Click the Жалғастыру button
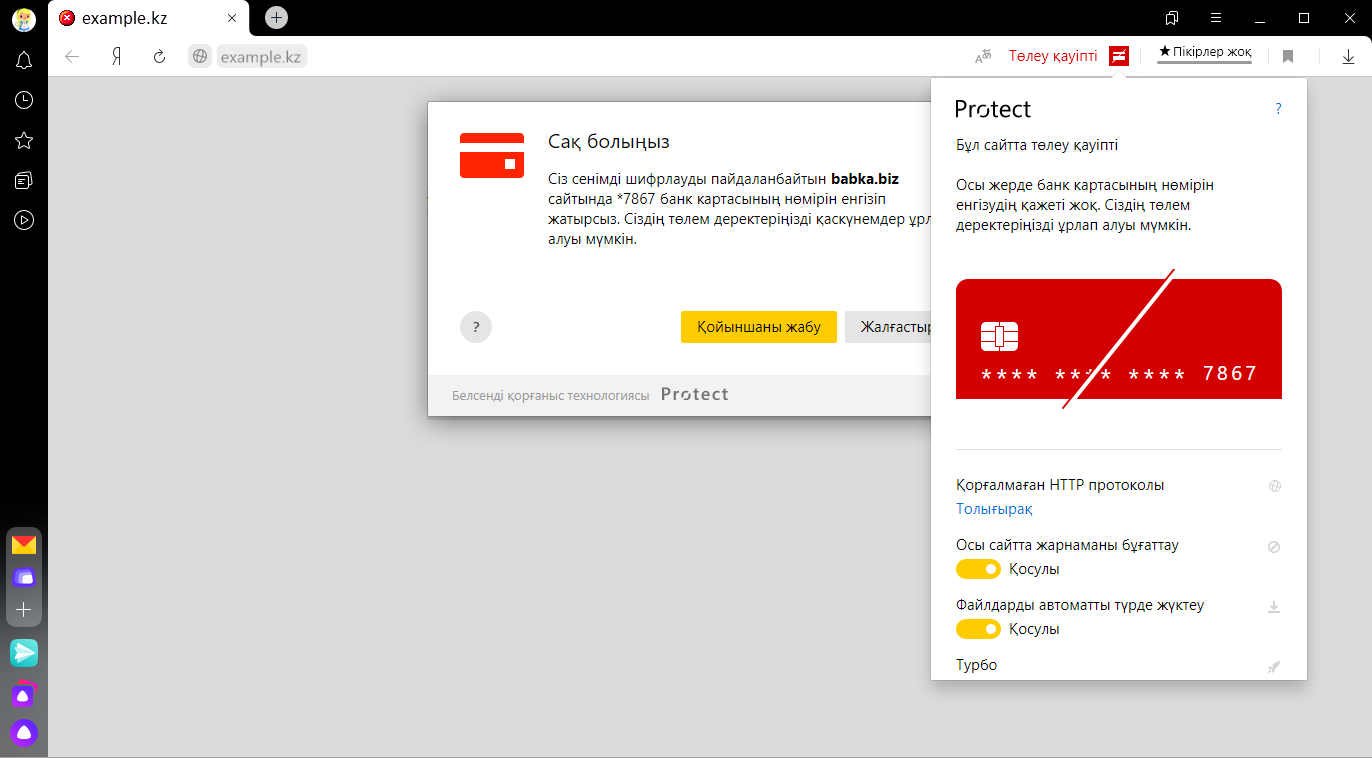The width and height of the screenshot is (1372, 758). (889, 327)
